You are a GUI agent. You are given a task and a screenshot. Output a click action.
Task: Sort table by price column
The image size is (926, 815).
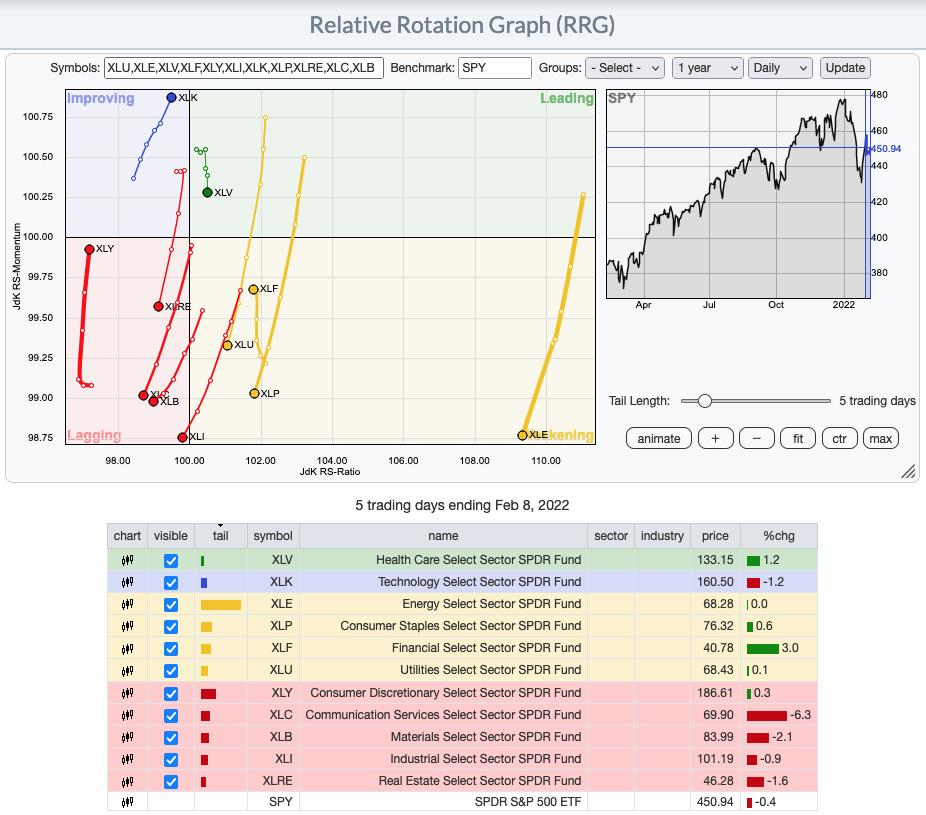click(715, 536)
